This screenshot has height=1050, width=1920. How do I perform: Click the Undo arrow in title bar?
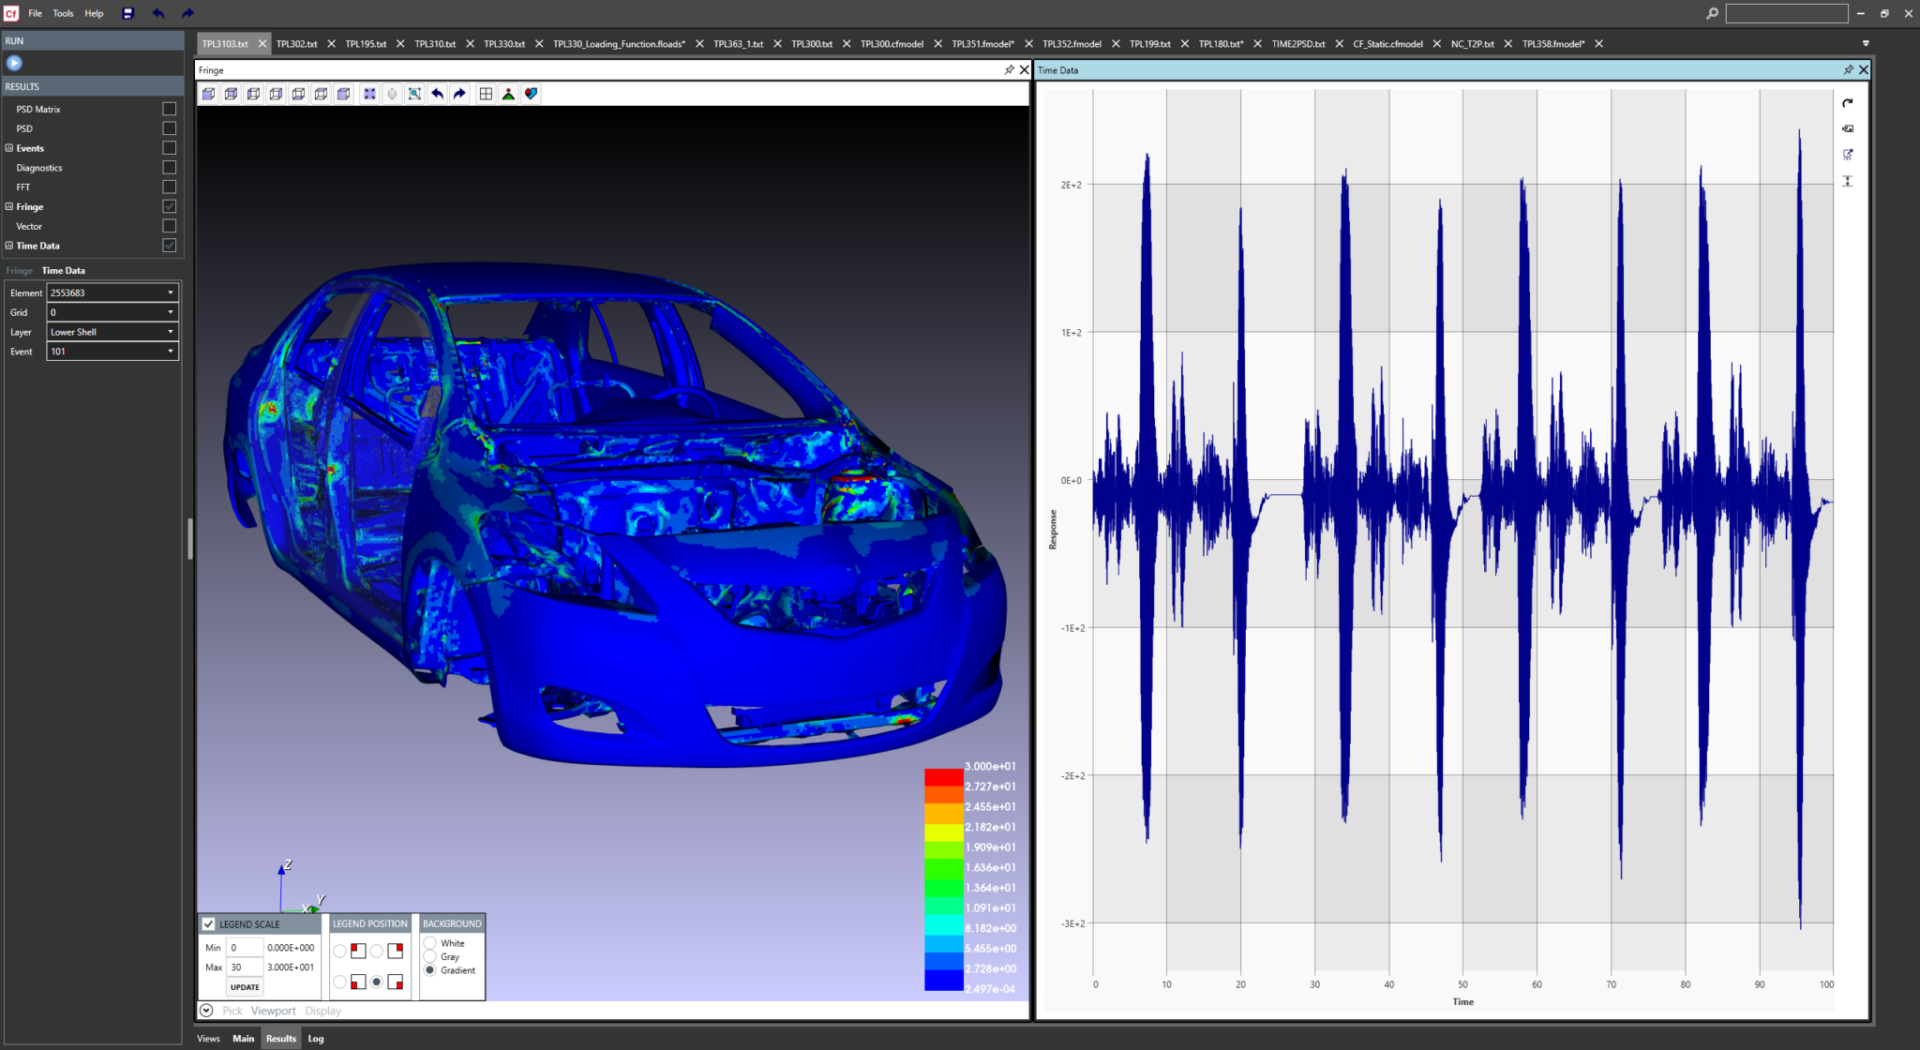[158, 13]
